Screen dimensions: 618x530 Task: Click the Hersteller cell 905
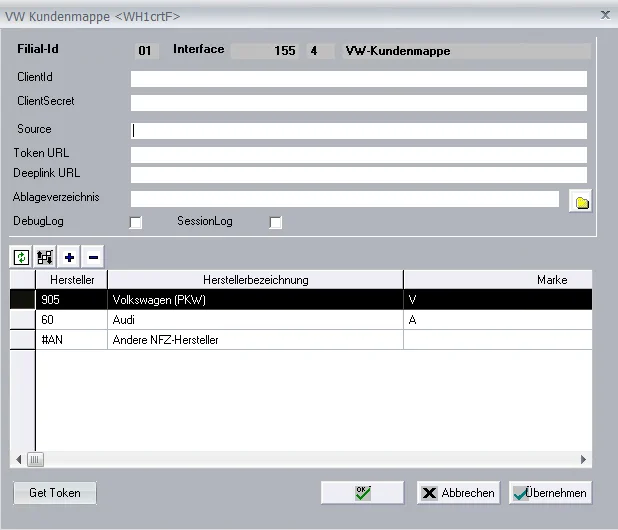pyautogui.click(x=71, y=300)
